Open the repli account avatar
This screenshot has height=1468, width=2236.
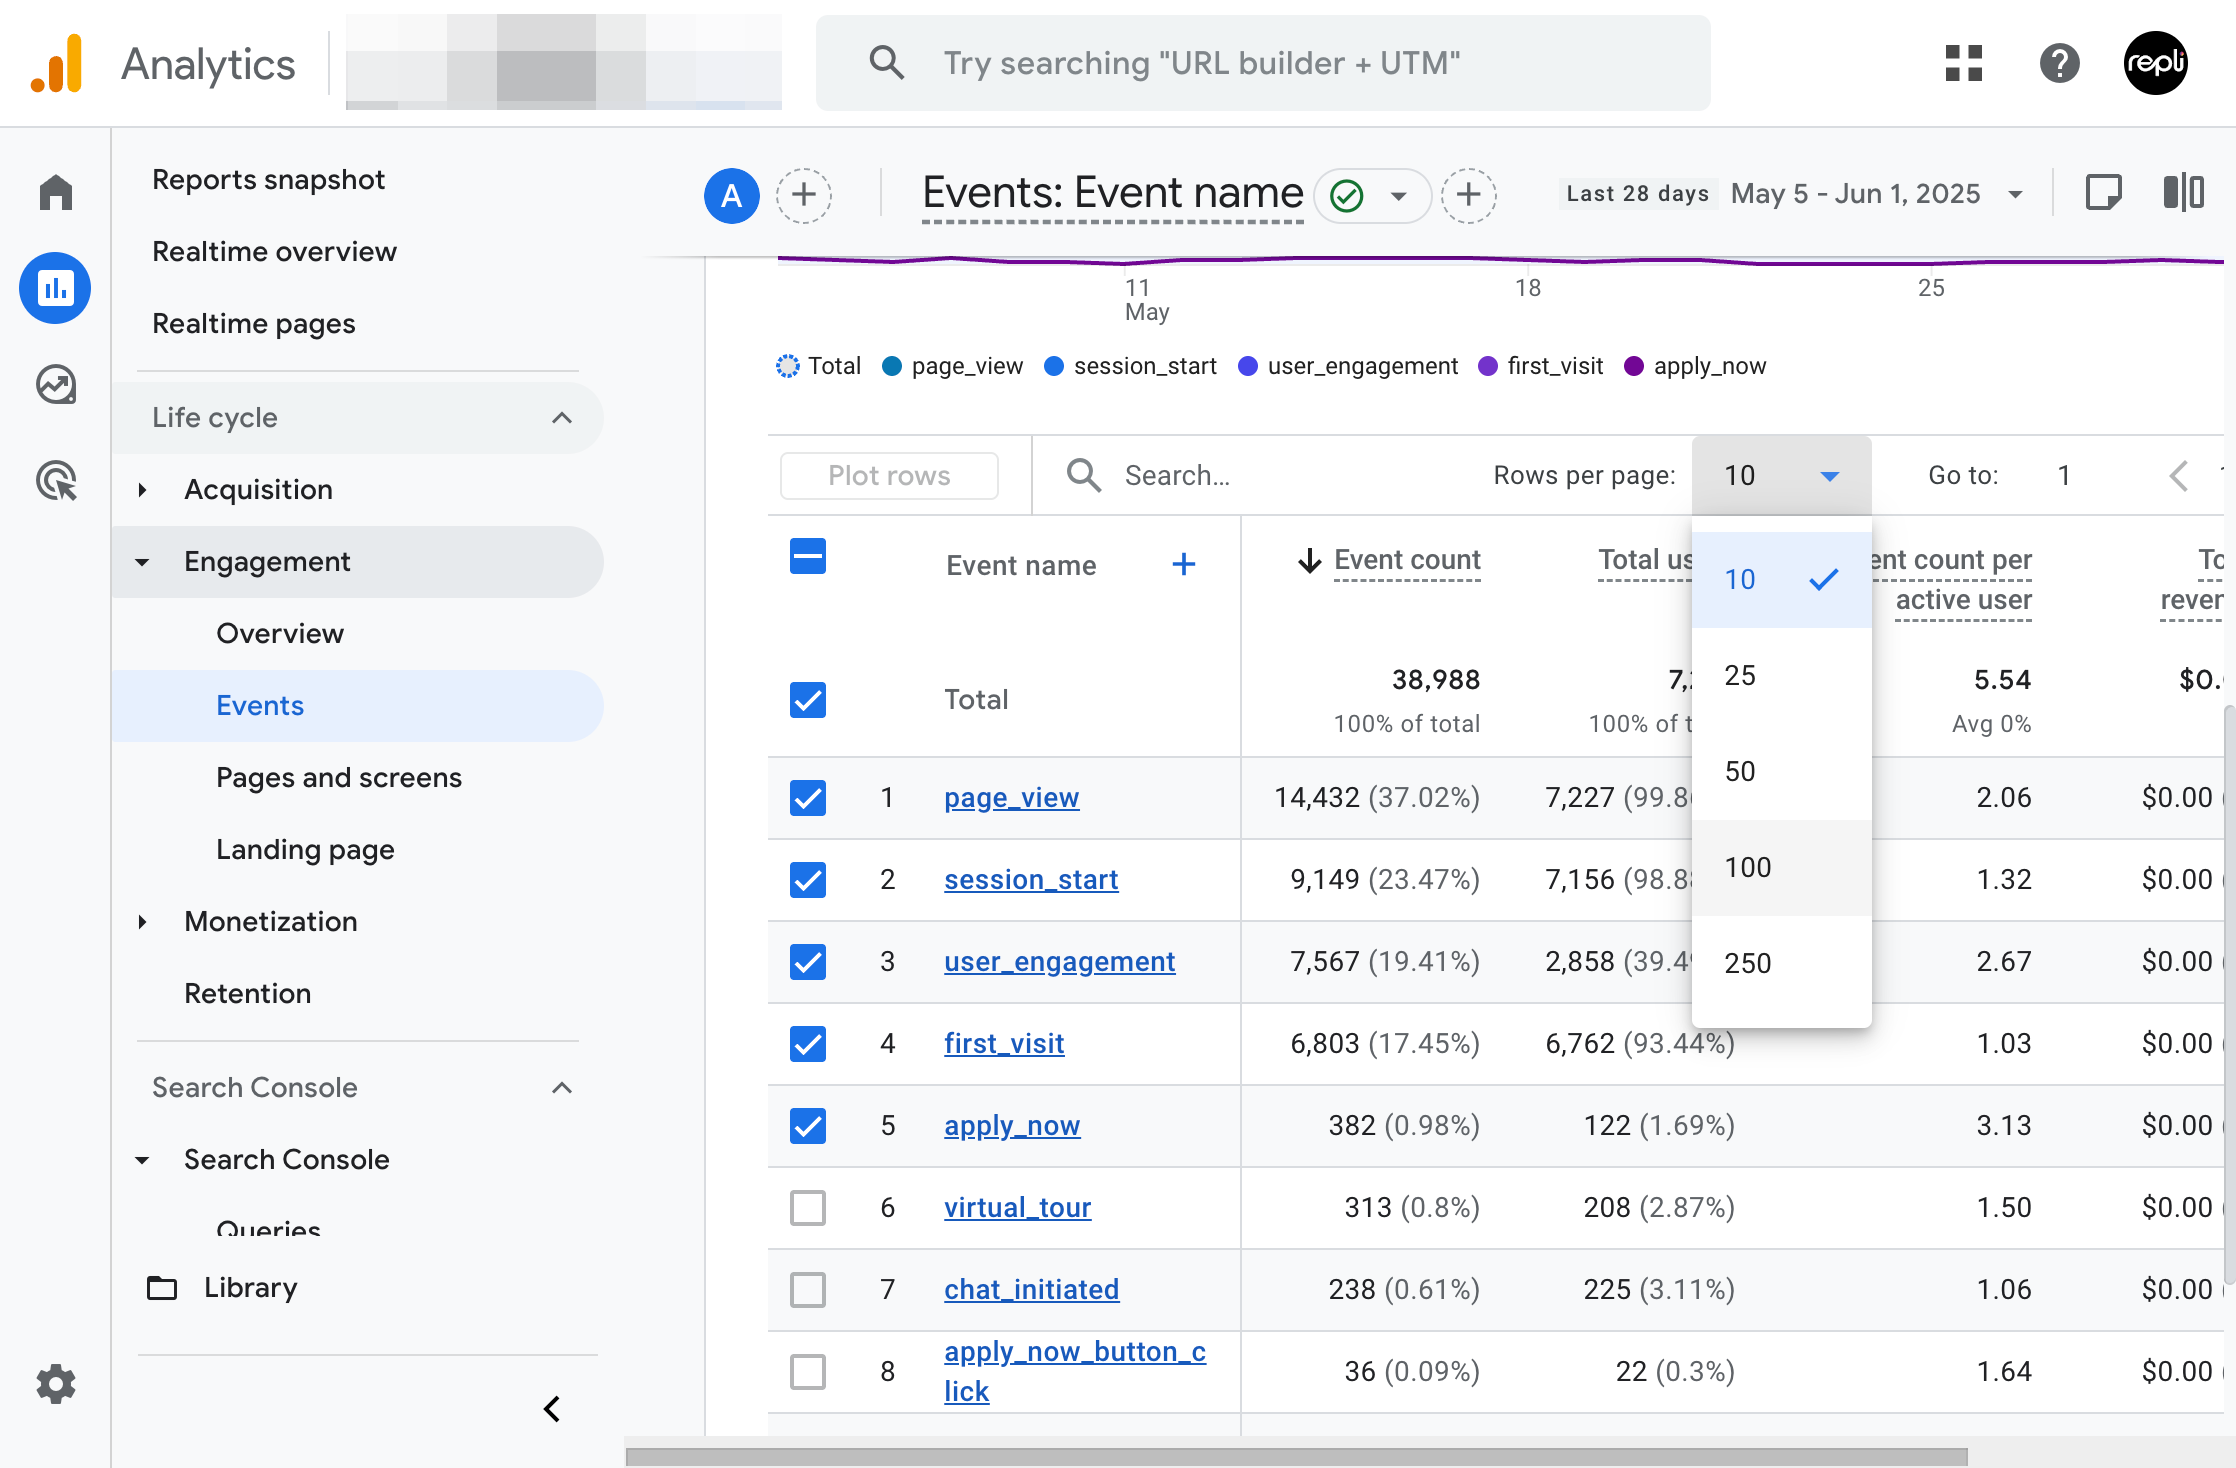tap(2156, 63)
